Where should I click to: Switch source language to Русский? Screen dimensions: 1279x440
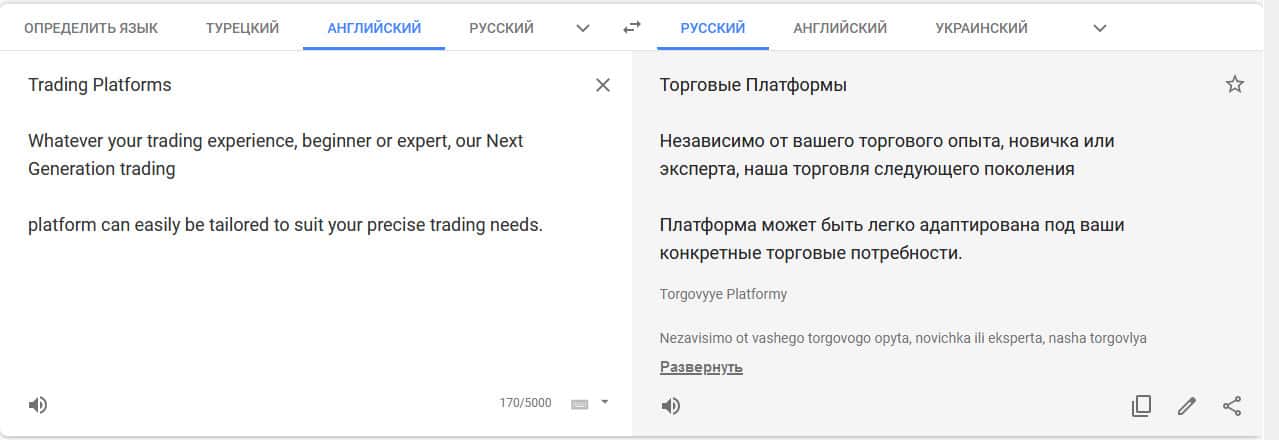[501, 28]
